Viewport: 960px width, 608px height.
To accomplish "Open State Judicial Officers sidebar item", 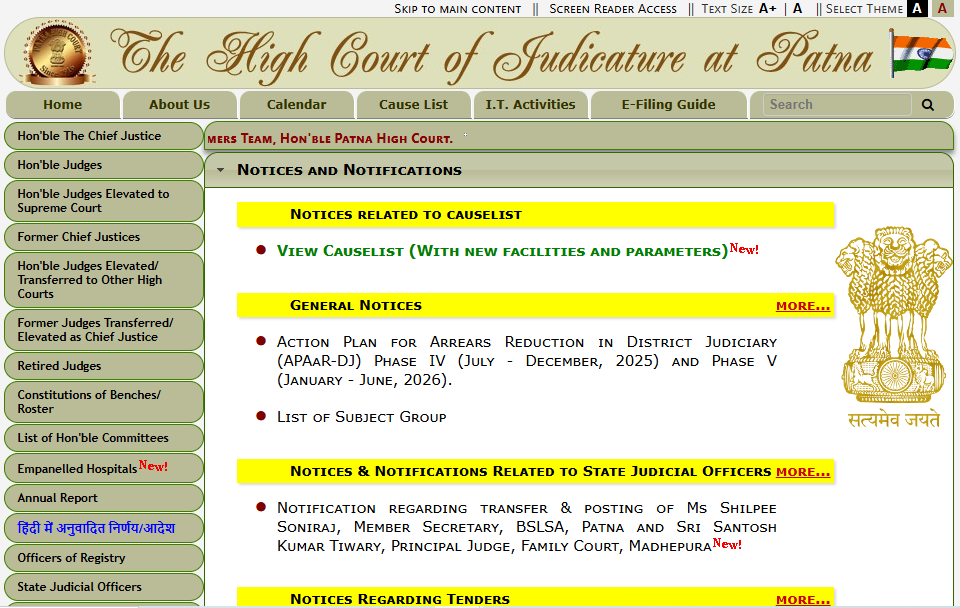I will coord(103,587).
